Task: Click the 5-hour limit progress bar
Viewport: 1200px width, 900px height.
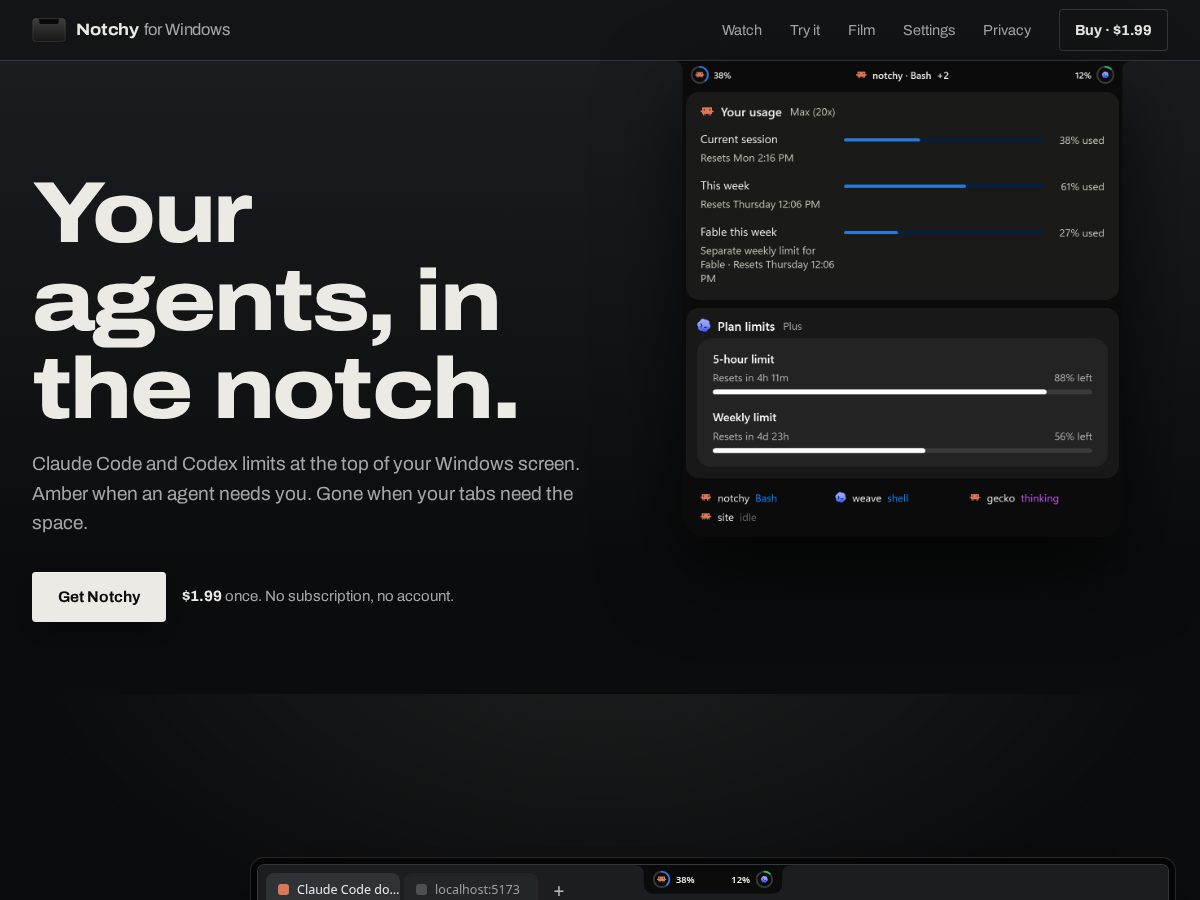Action: 902,392
